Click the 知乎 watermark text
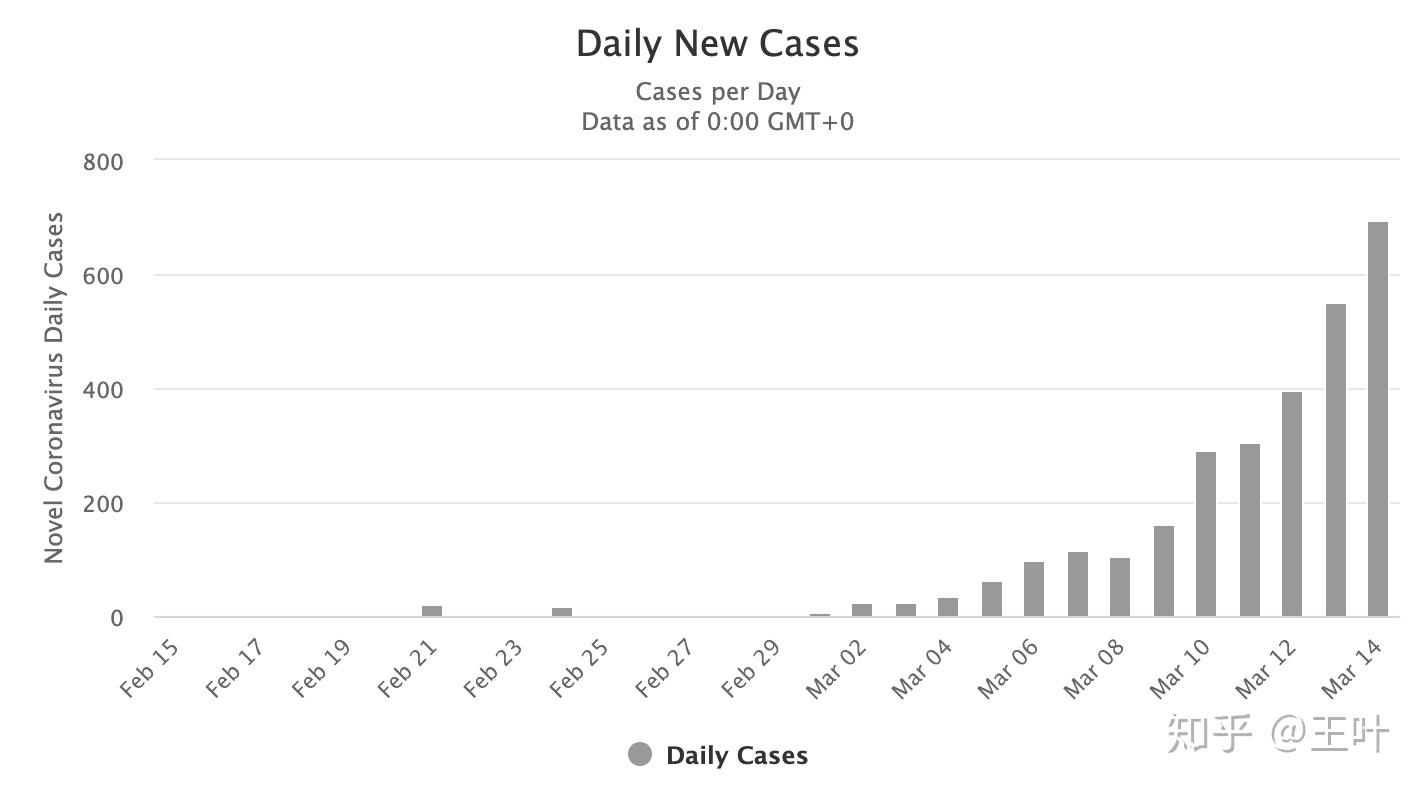1426x792 pixels. [x=1209, y=735]
